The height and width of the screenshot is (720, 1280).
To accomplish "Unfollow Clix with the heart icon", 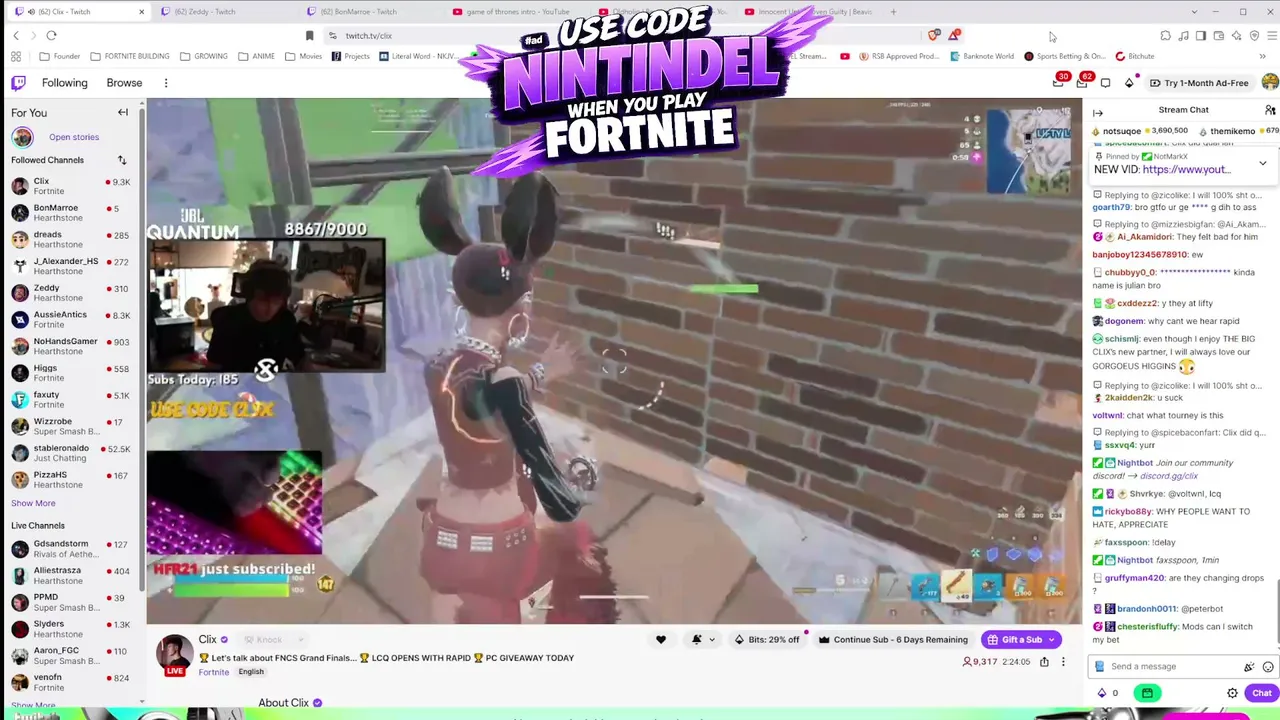I will [x=660, y=640].
